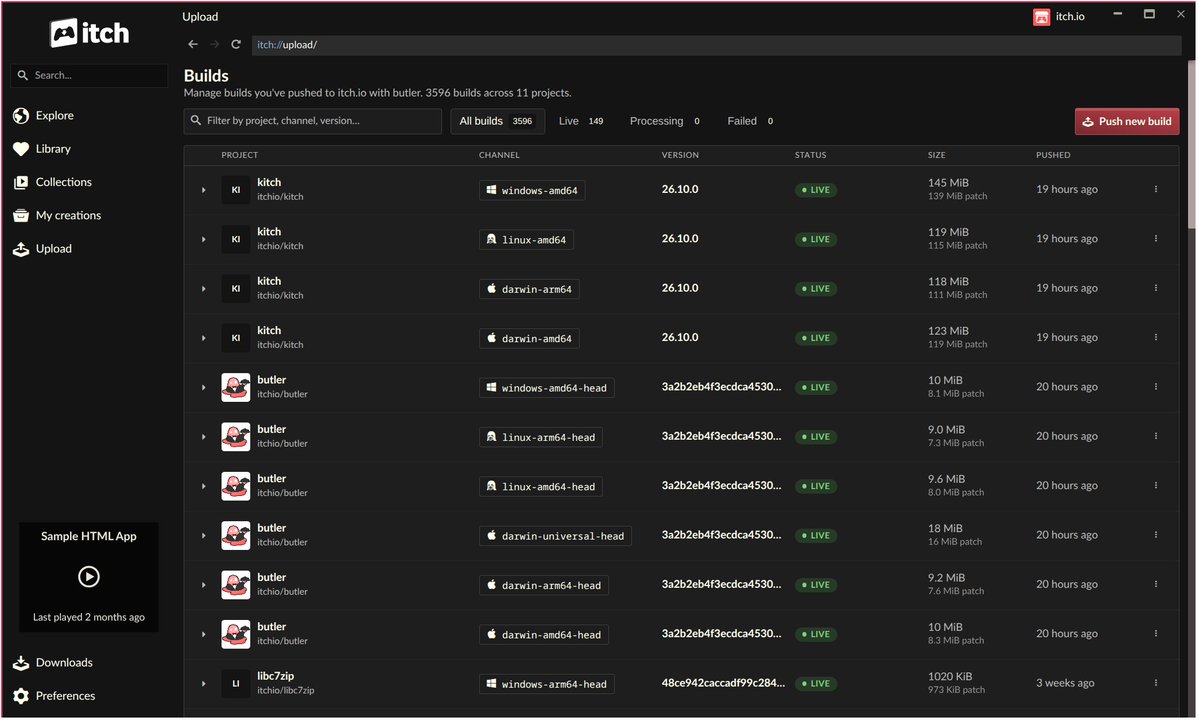
Task: Switch to Live builds tab
Action: tap(581, 122)
